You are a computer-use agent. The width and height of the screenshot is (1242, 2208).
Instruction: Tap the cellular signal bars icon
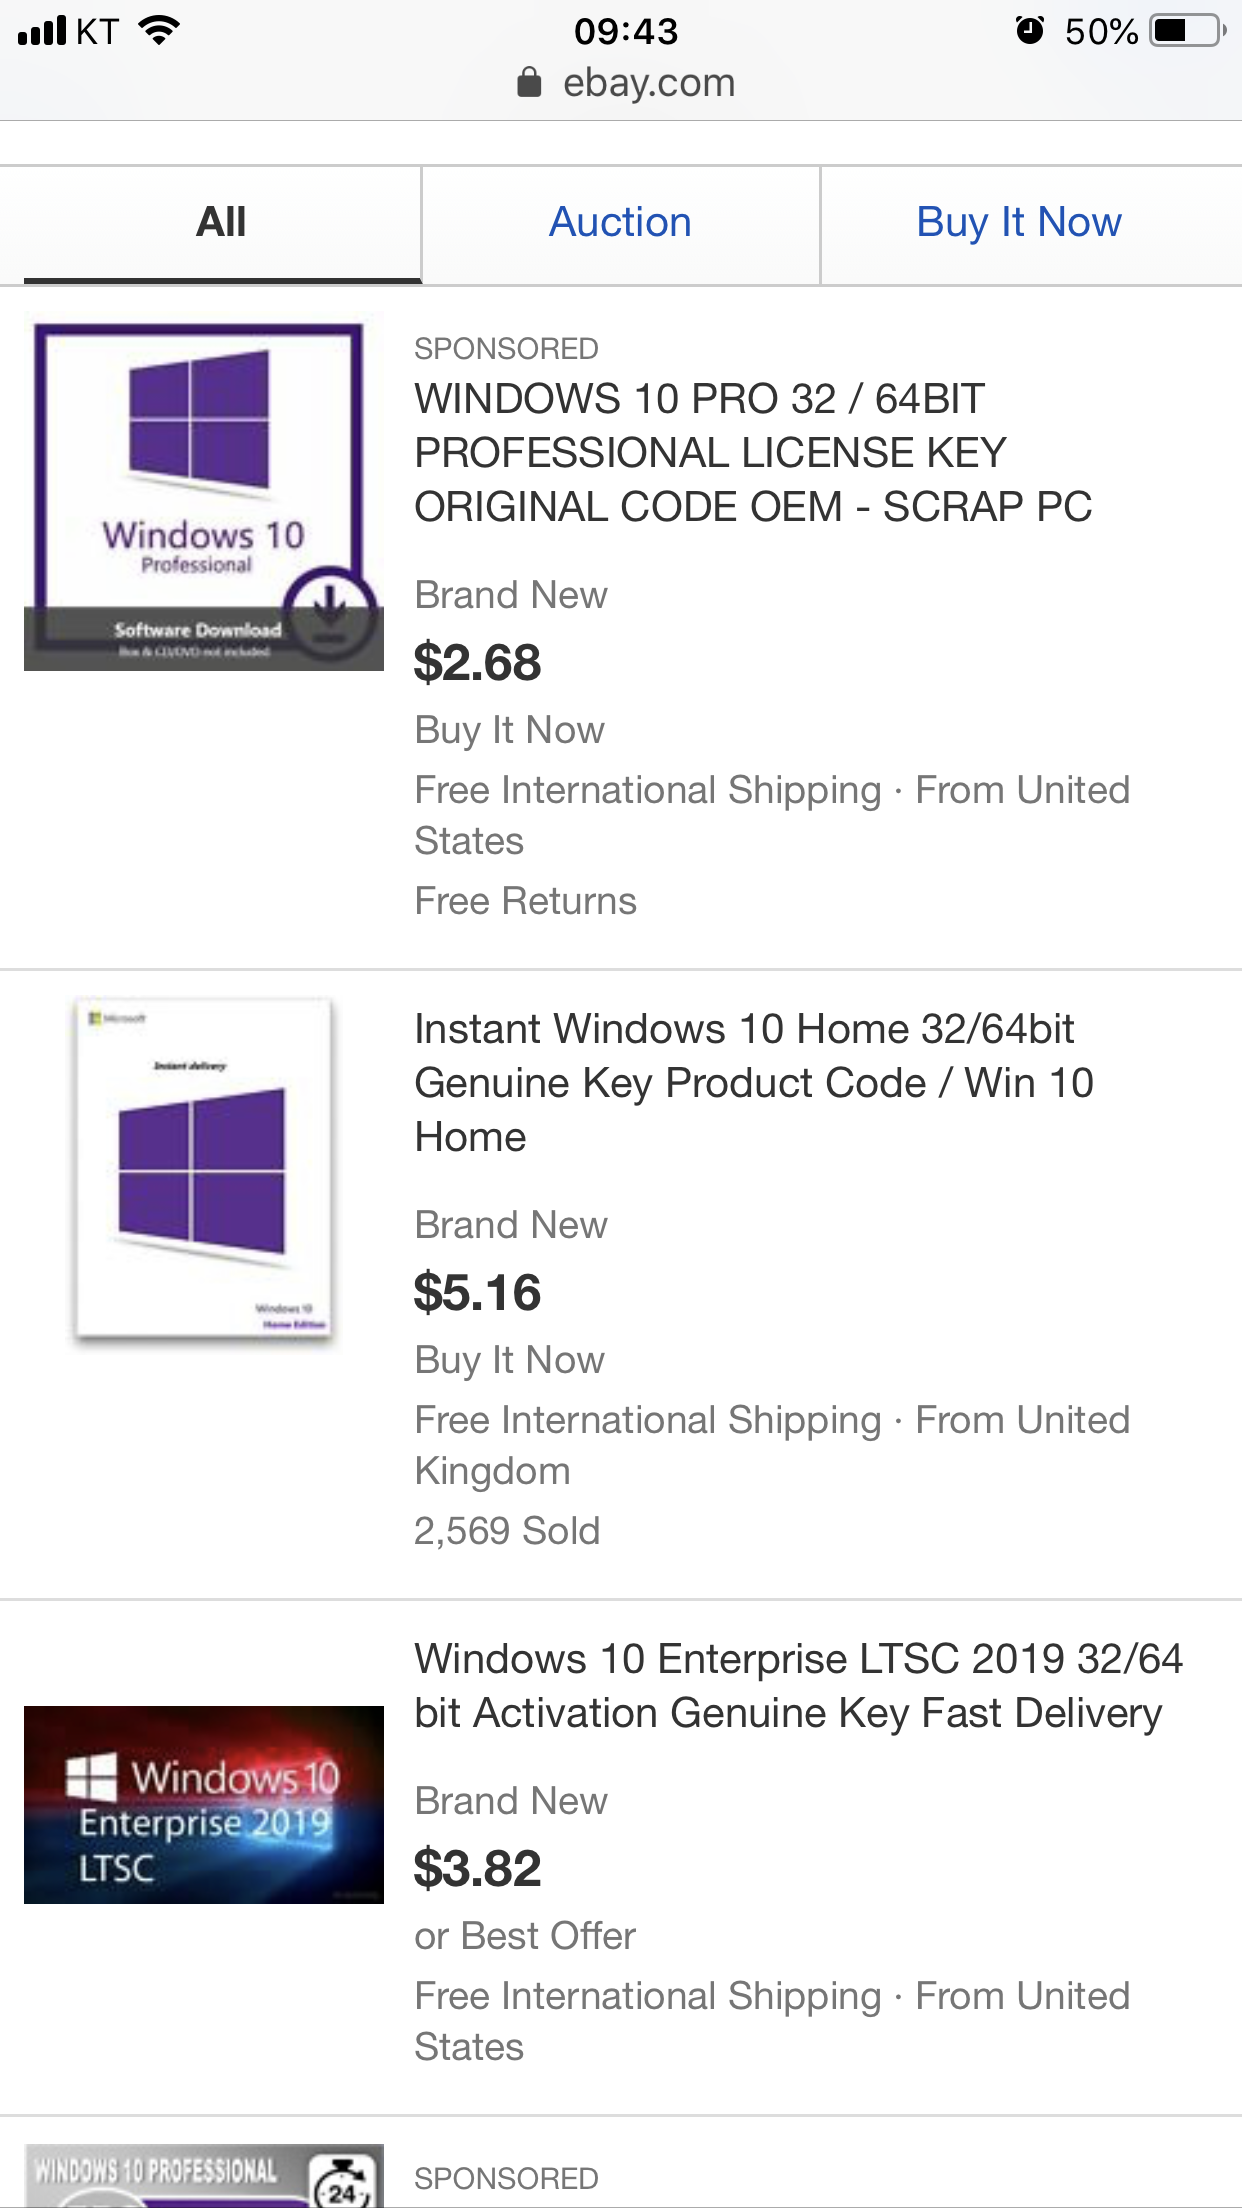[x=43, y=31]
